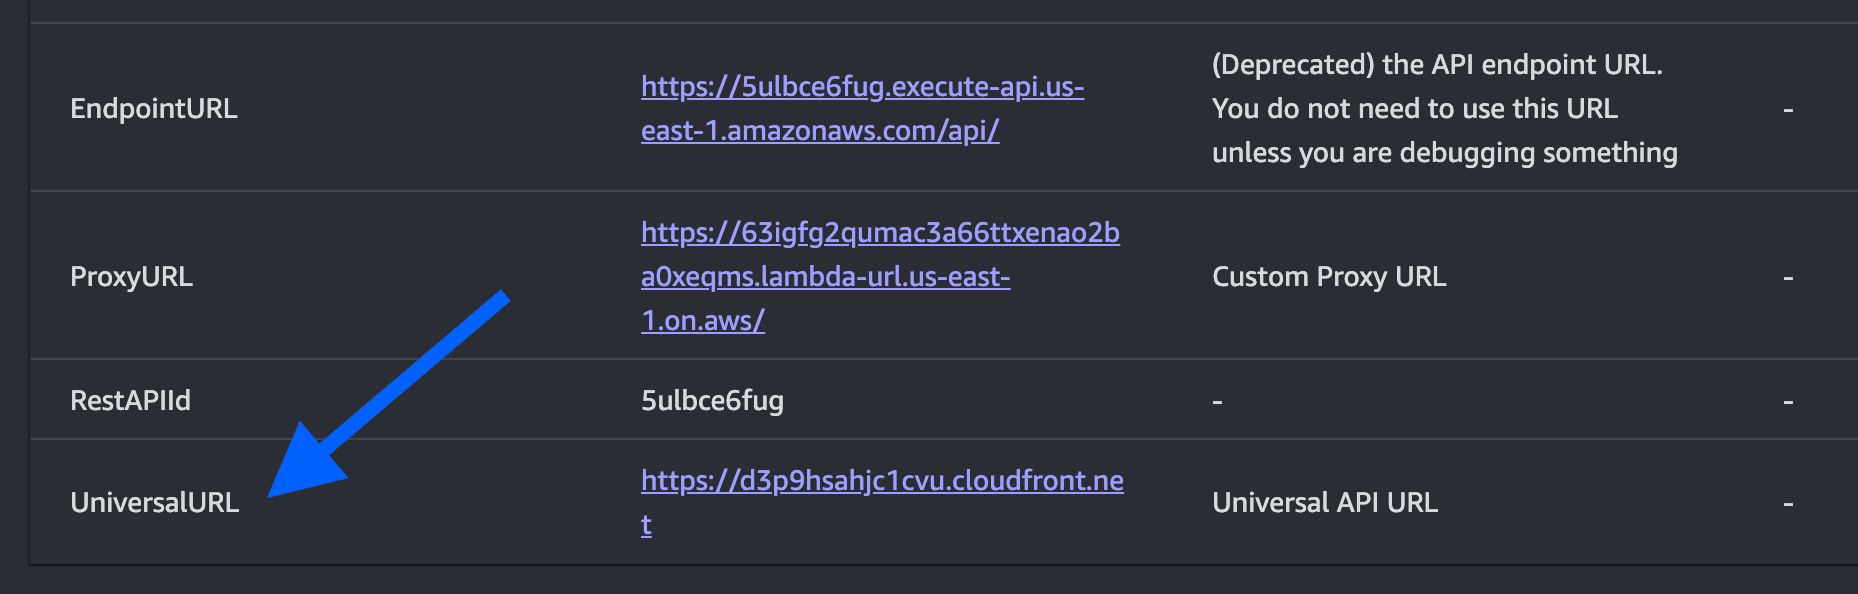Select the Custom Proxy URL description text

pyautogui.click(x=1328, y=277)
